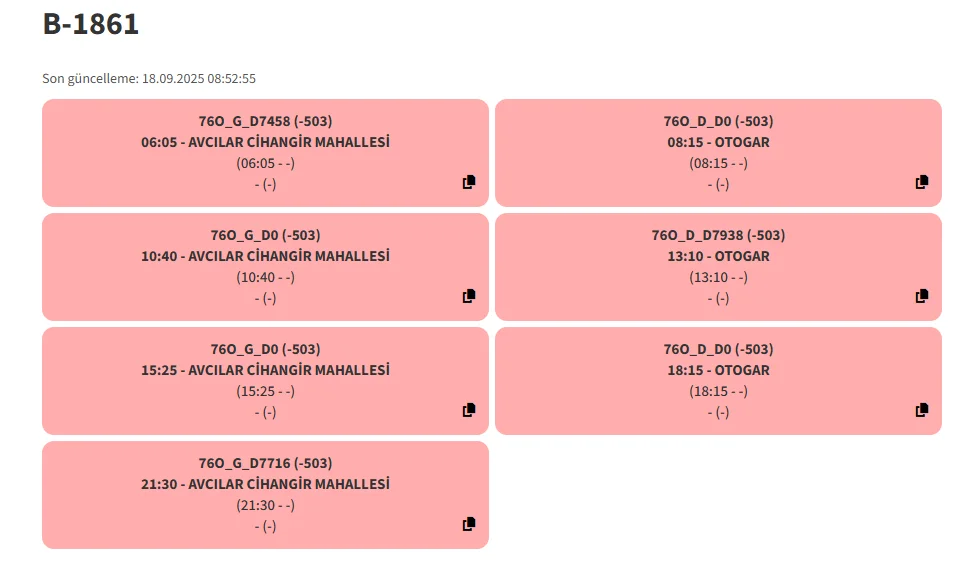Image resolution: width=970 pixels, height=565 pixels.
Task: Copy the 18:15 Otogar trip details
Action: 922,410
